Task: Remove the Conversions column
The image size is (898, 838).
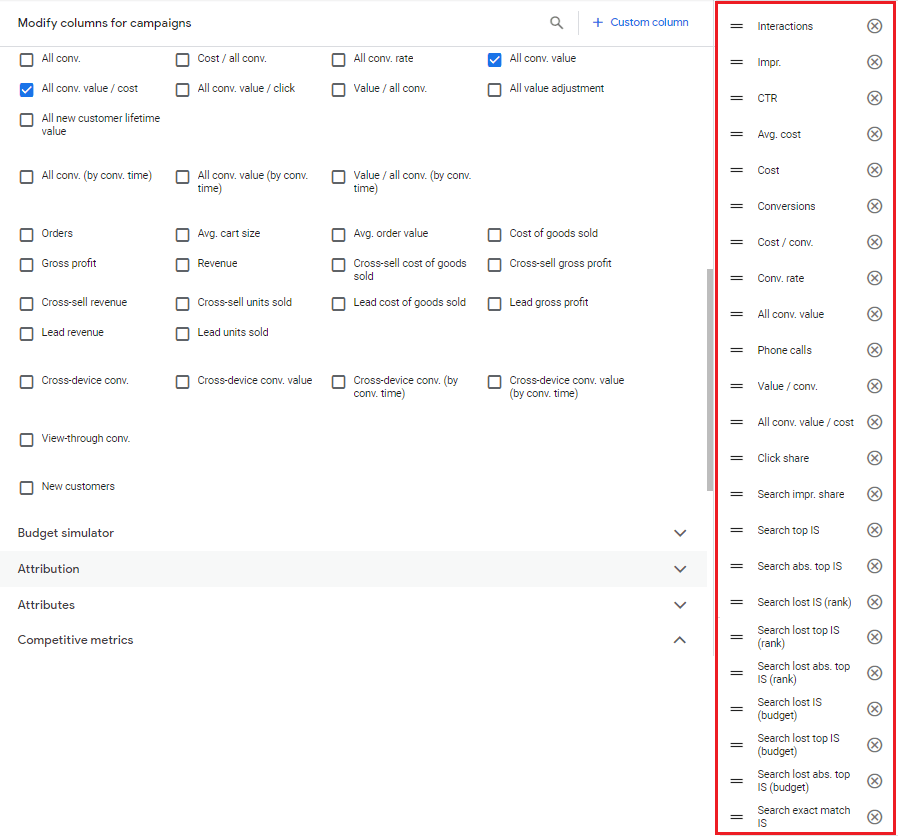Action: (874, 206)
